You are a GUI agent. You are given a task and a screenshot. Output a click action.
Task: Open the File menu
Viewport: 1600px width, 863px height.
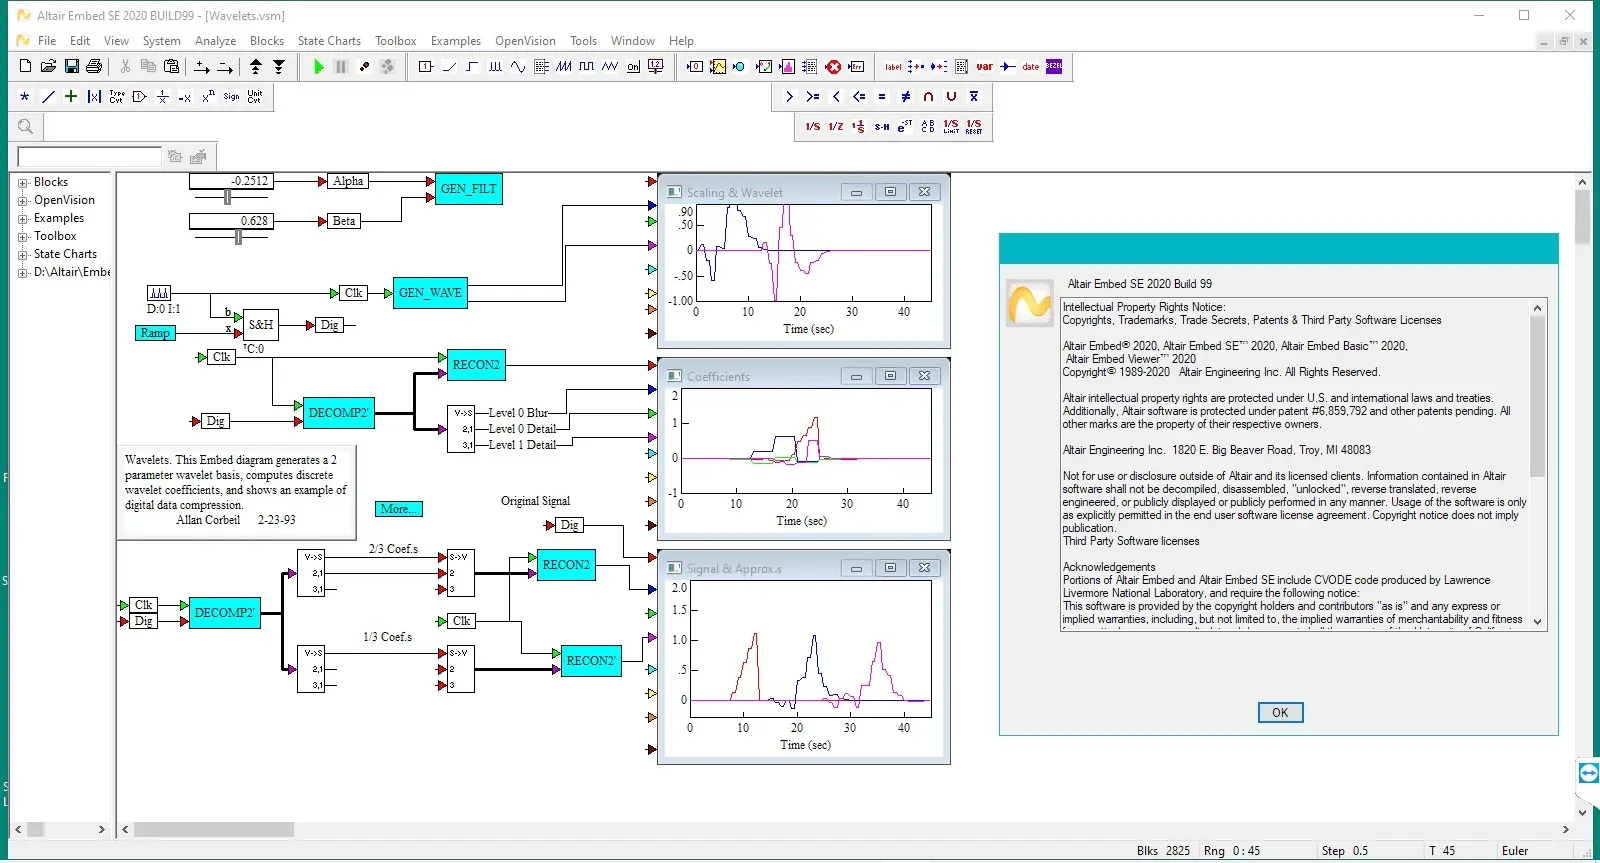pos(47,41)
